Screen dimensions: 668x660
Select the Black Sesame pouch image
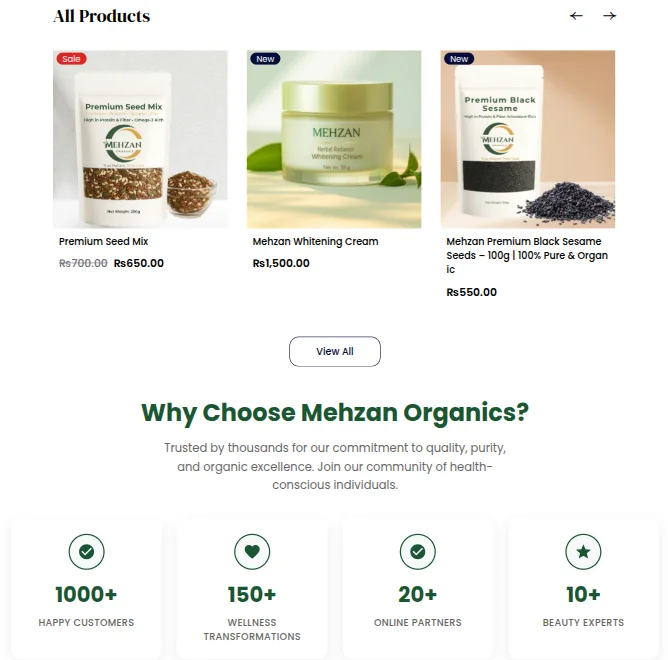point(528,139)
